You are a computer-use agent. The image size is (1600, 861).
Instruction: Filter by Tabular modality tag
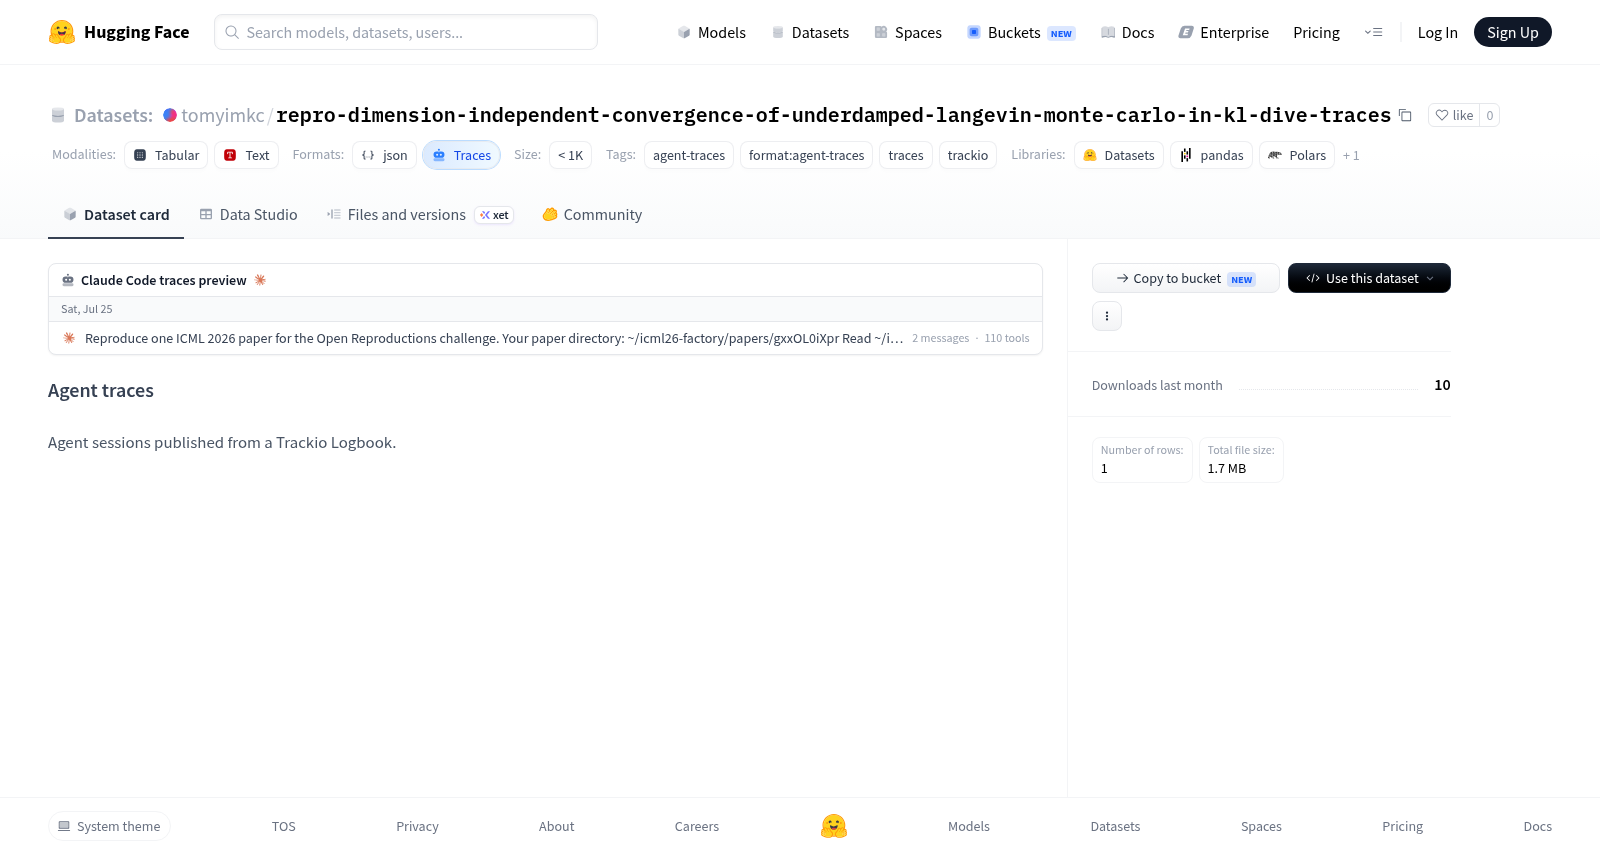click(x=166, y=155)
